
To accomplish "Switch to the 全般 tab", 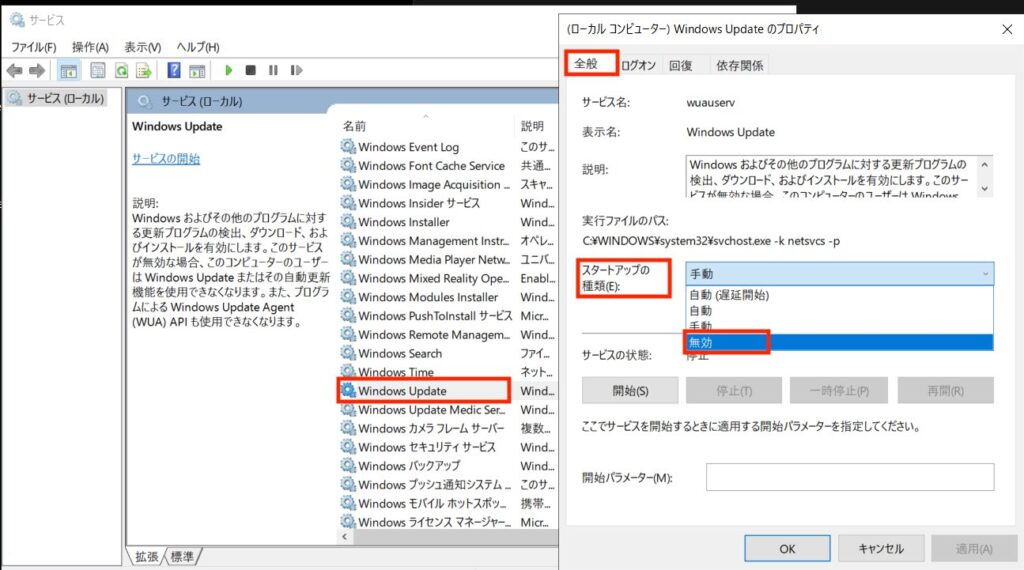I will [x=586, y=63].
